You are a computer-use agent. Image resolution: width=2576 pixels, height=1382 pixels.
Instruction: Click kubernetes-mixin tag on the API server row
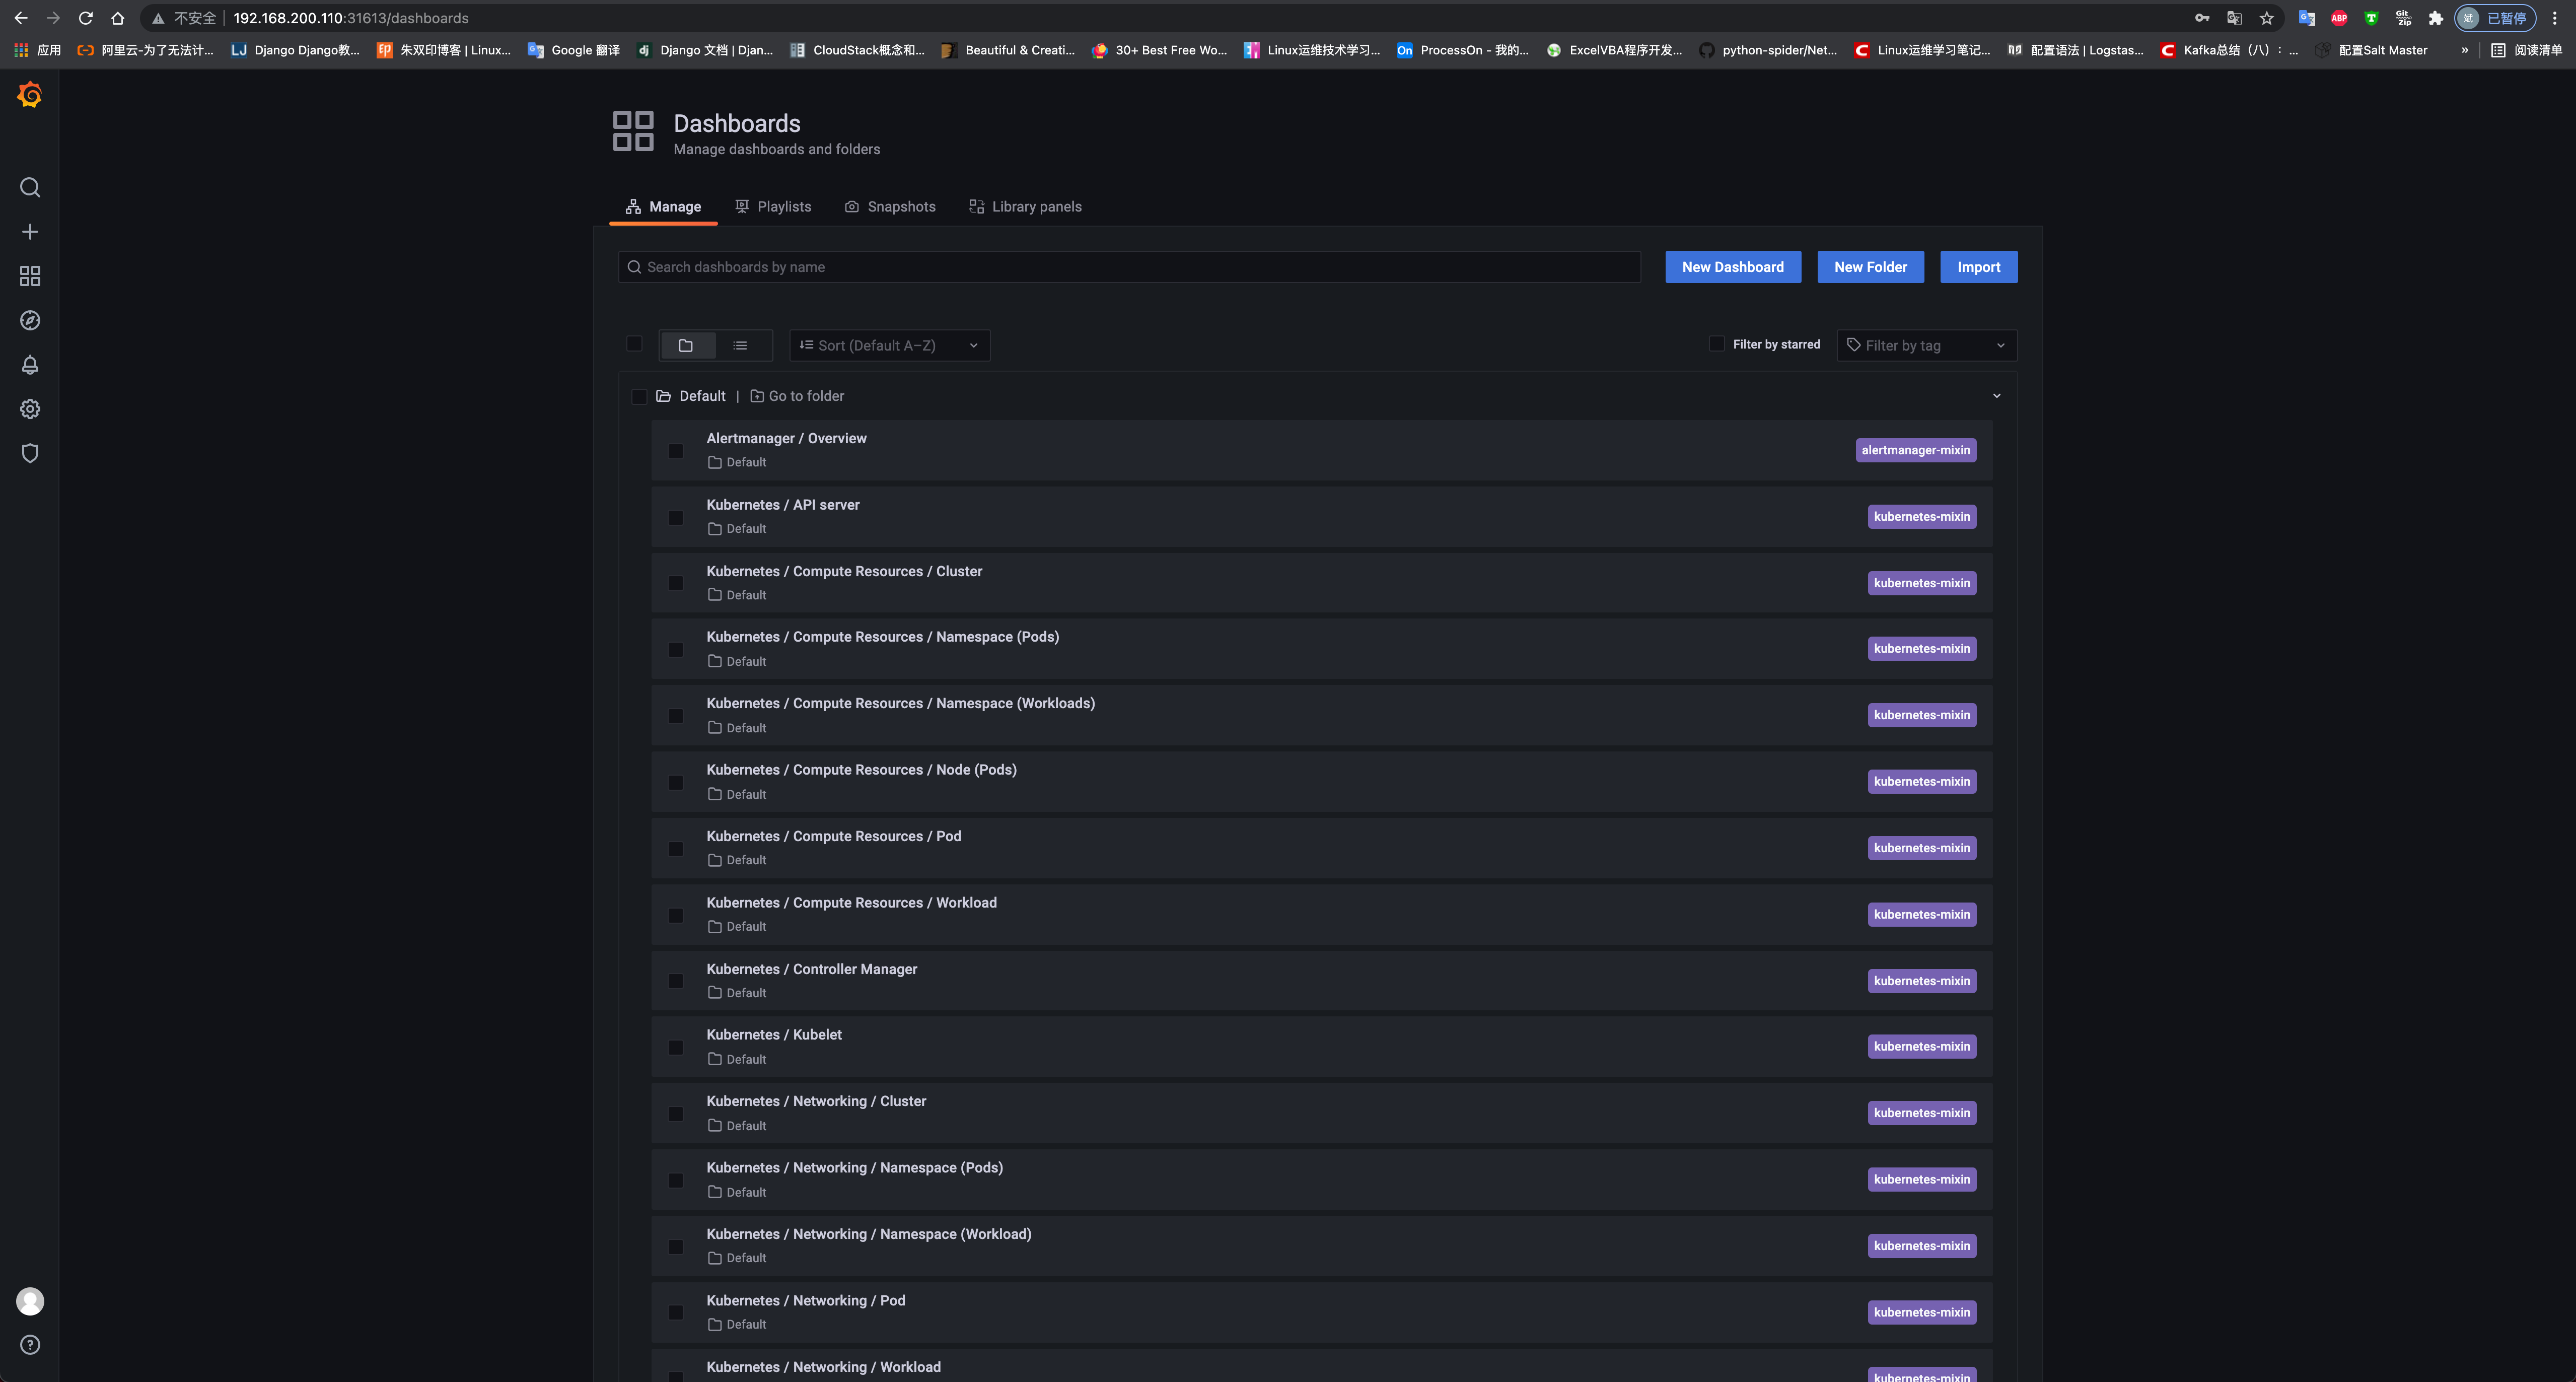[x=1921, y=517]
